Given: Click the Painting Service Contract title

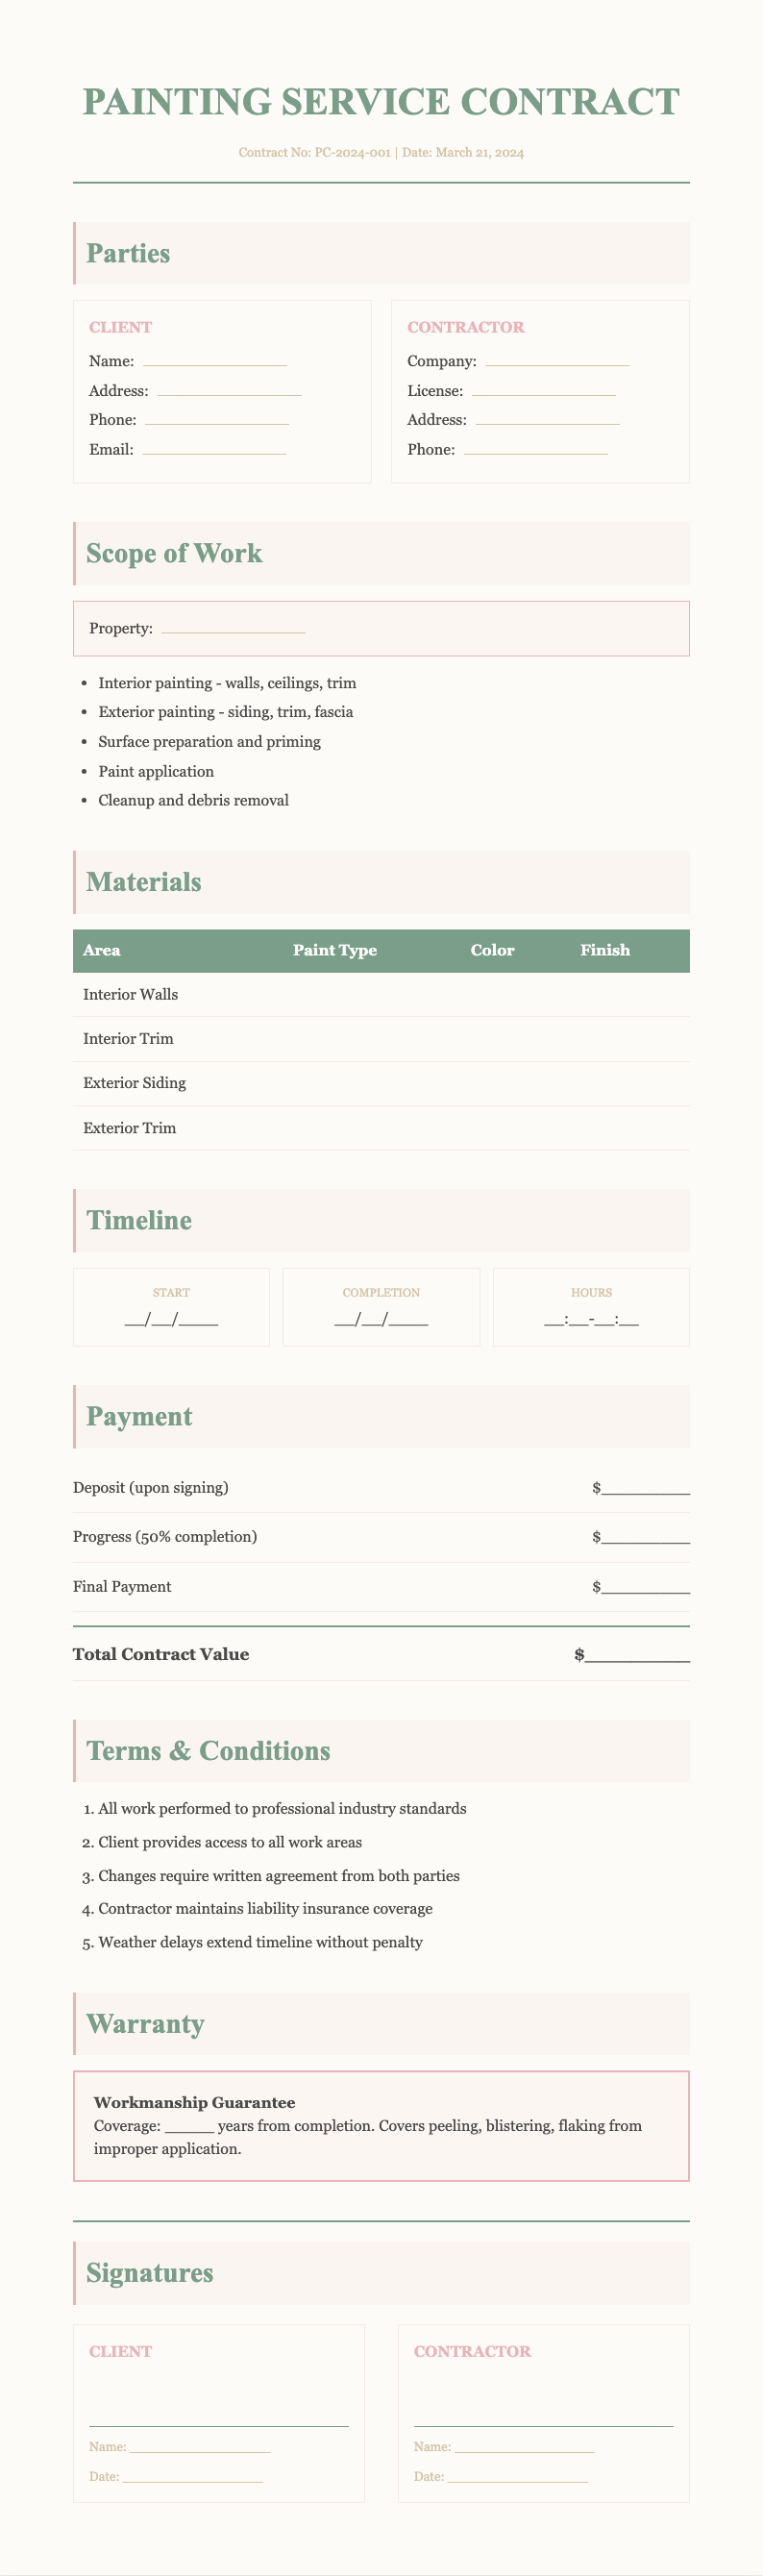Looking at the screenshot, I should click(x=381, y=102).
